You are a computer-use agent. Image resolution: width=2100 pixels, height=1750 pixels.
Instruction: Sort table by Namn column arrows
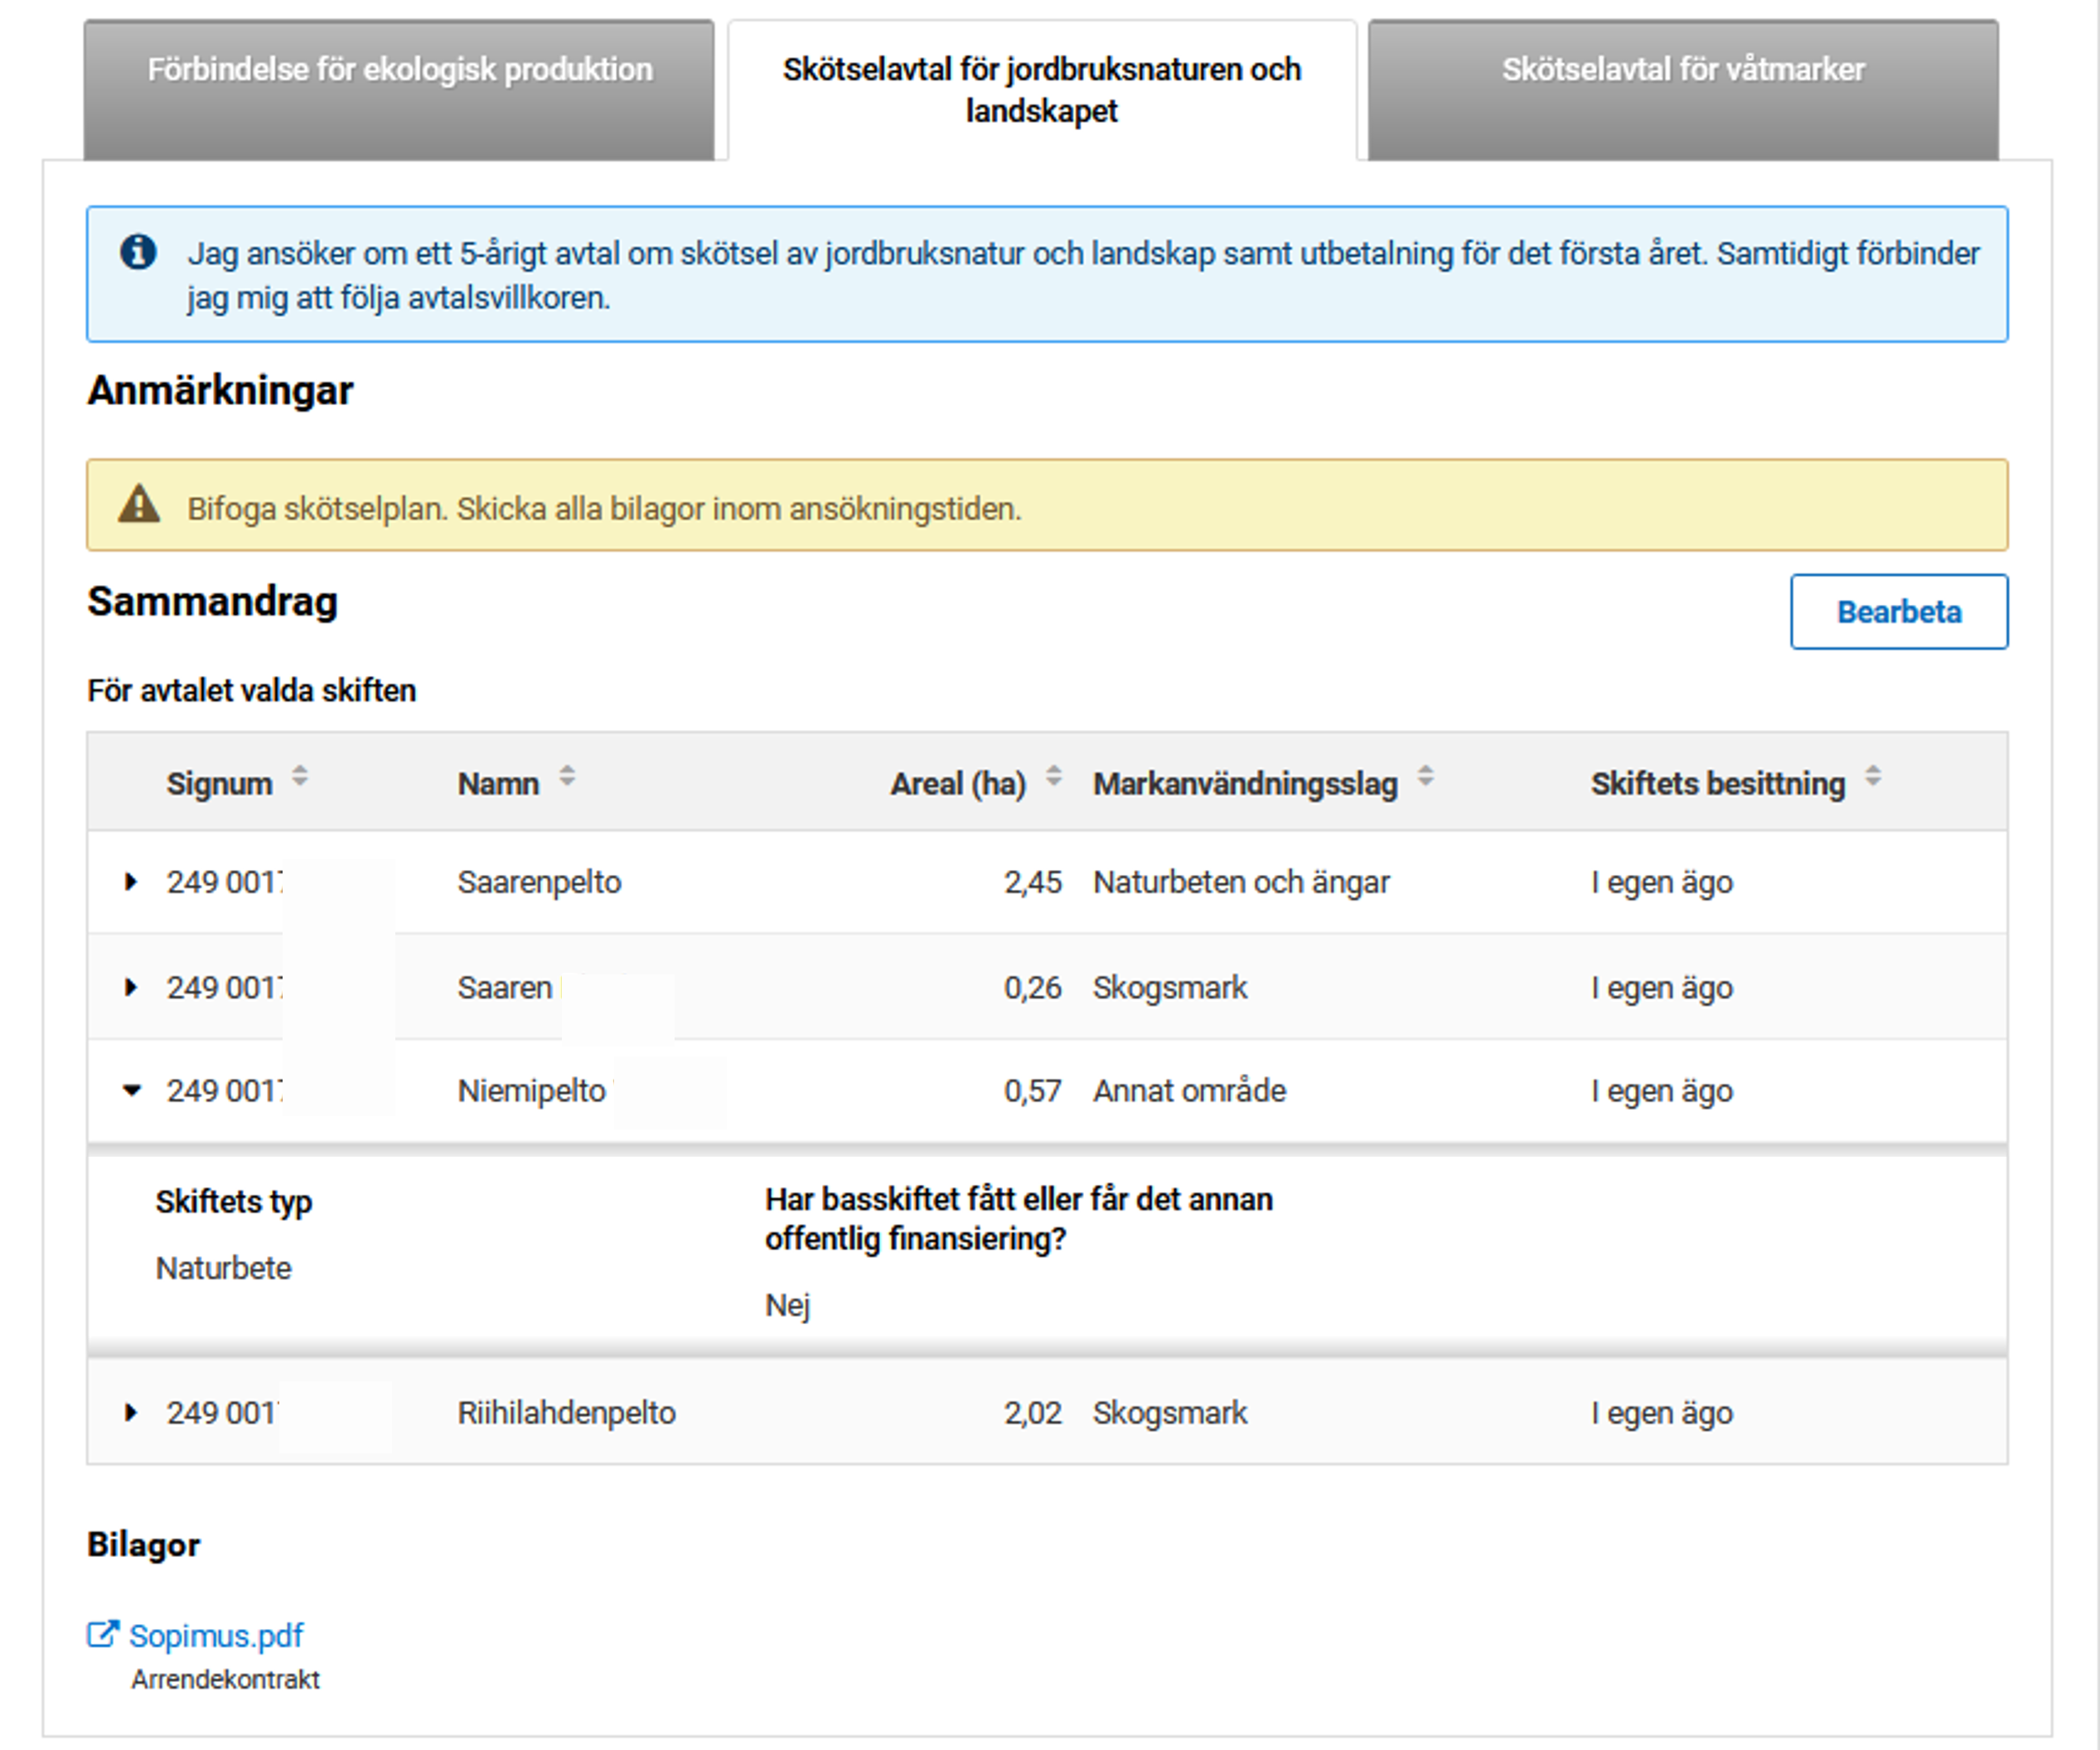coord(567,776)
